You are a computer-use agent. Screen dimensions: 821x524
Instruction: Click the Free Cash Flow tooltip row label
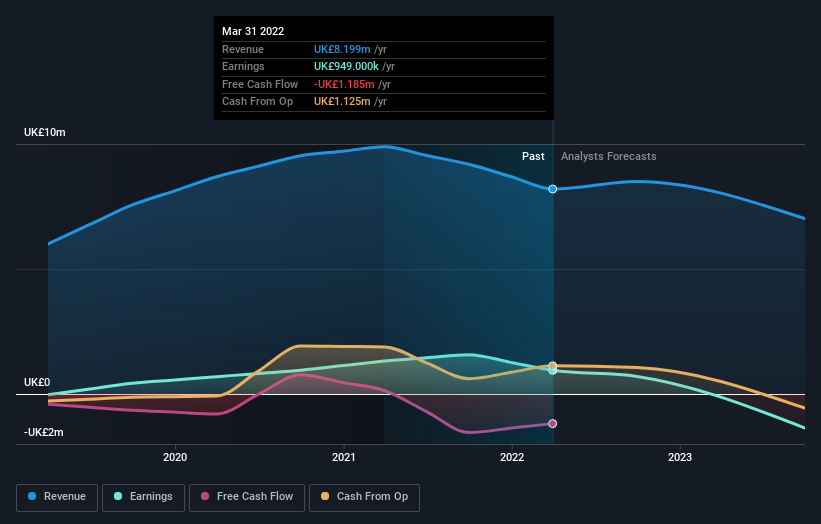point(260,84)
